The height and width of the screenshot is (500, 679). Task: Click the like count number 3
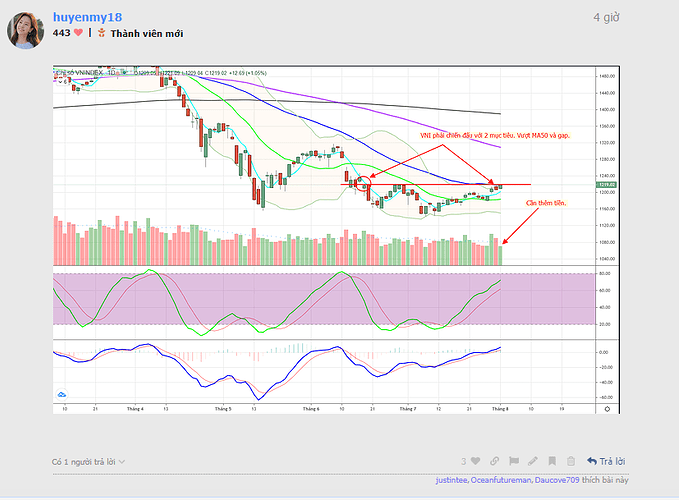click(464, 461)
